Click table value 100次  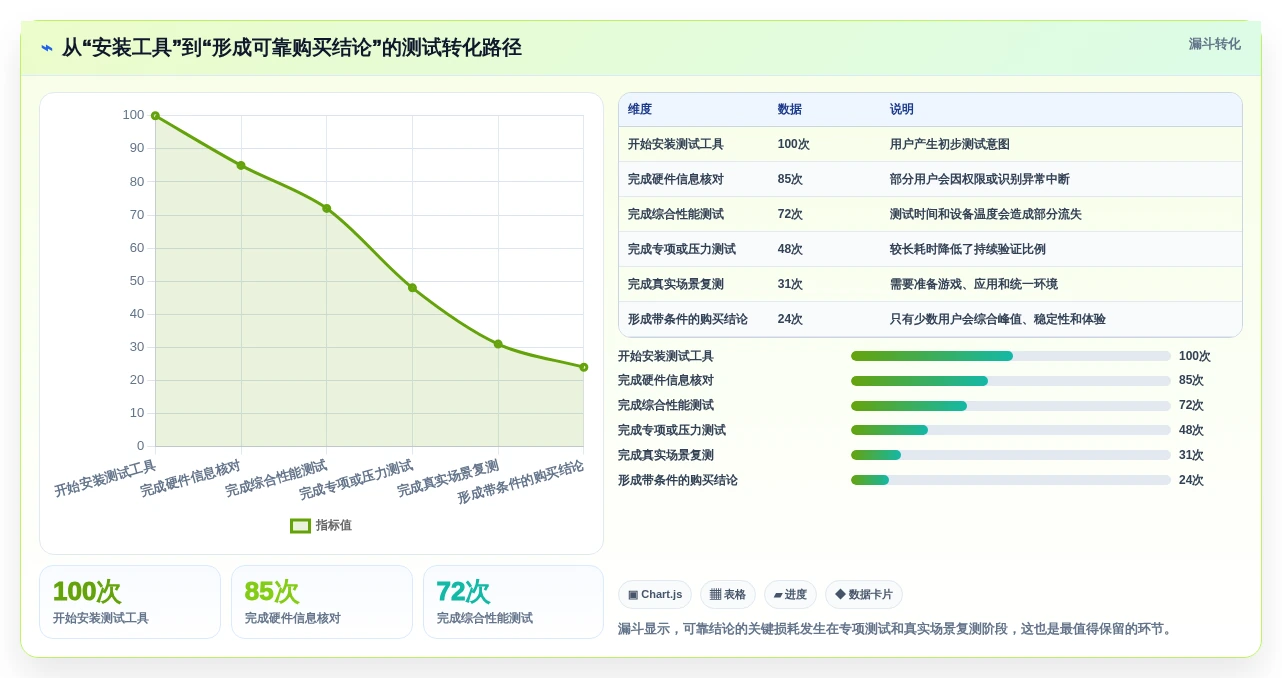(794, 145)
